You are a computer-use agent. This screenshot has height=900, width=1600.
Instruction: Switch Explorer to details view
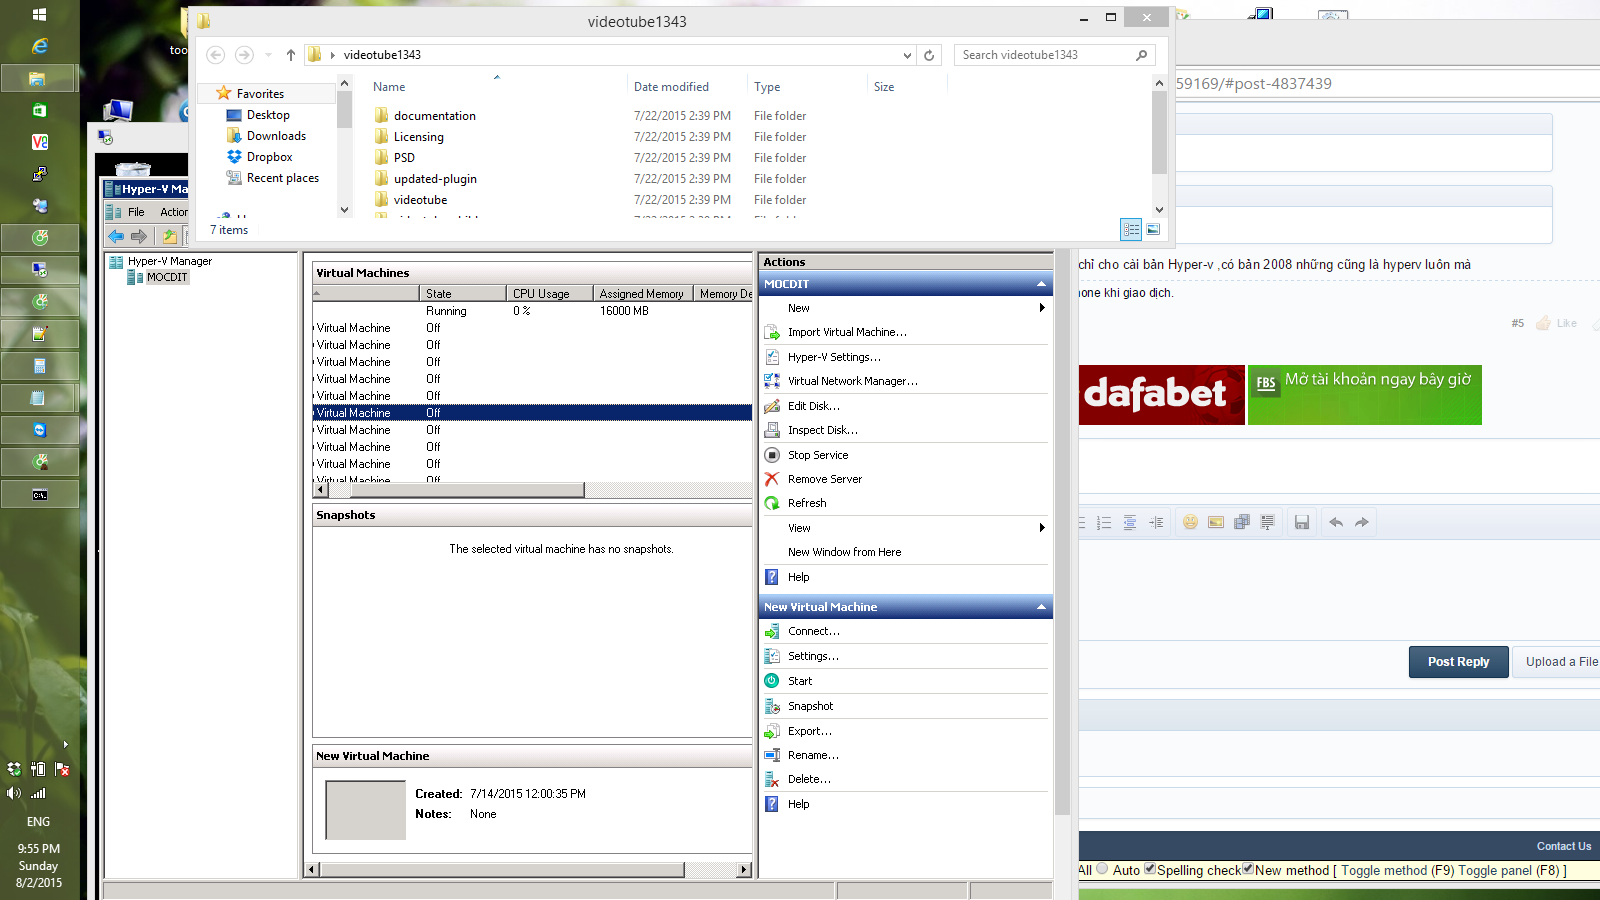(1131, 230)
